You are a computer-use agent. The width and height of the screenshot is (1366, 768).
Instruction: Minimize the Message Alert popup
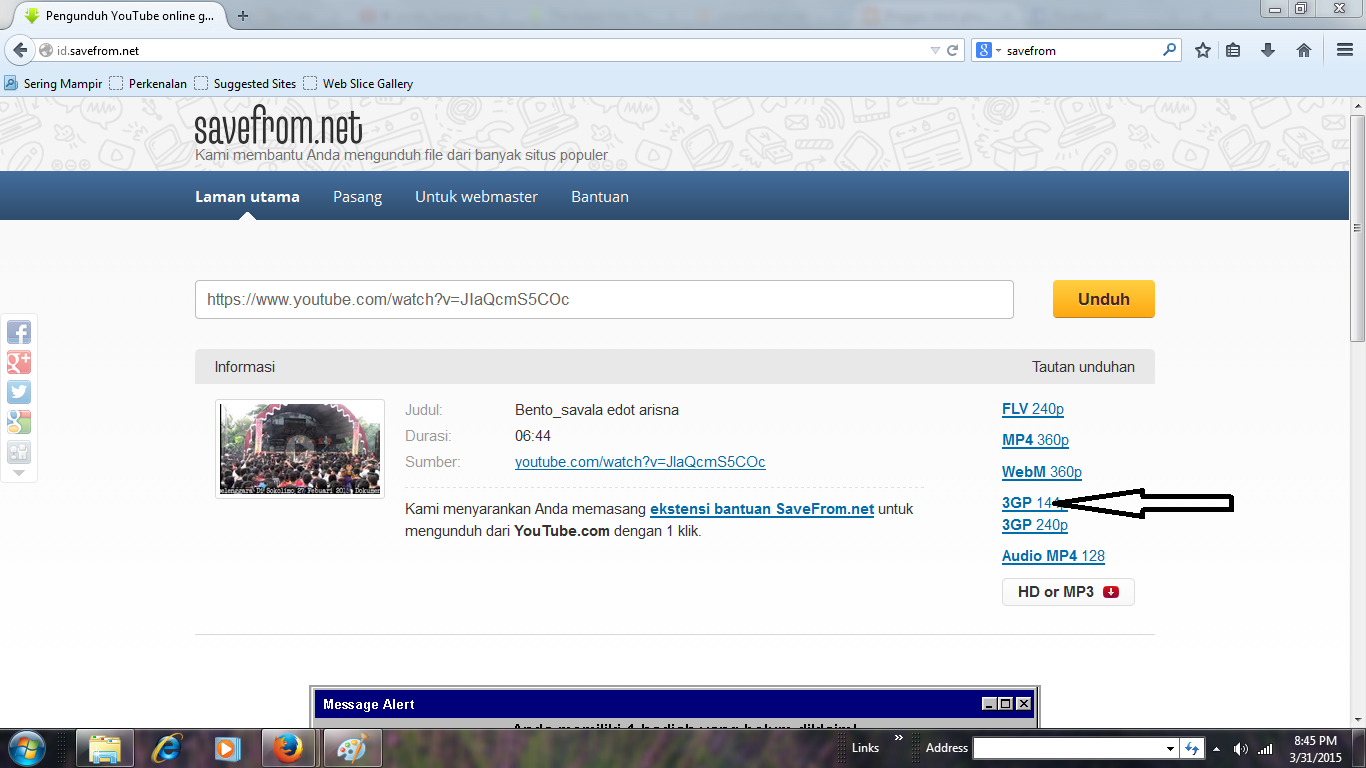point(990,704)
